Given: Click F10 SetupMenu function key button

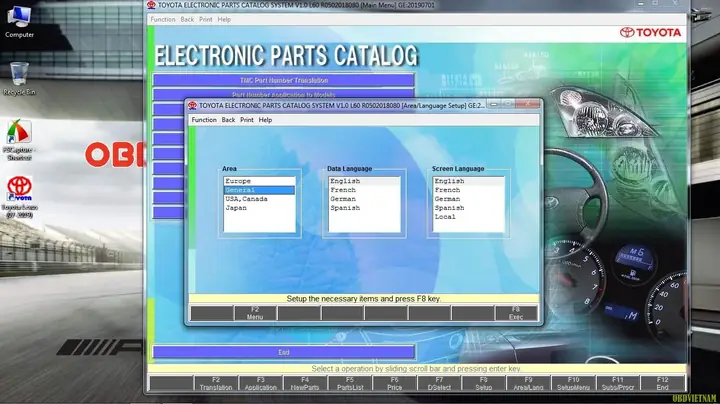Looking at the screenshot, I should [x=573, y=384].
